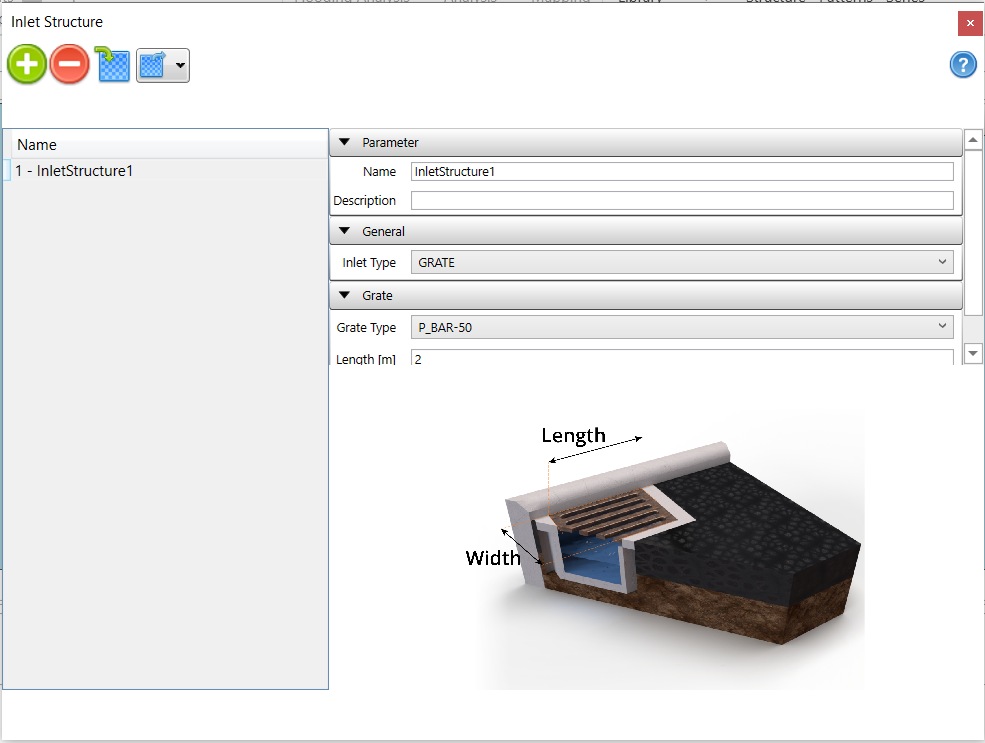Collapse the Grate section
The height and width of the screenshot is (743, 985).
coord(344,295)
